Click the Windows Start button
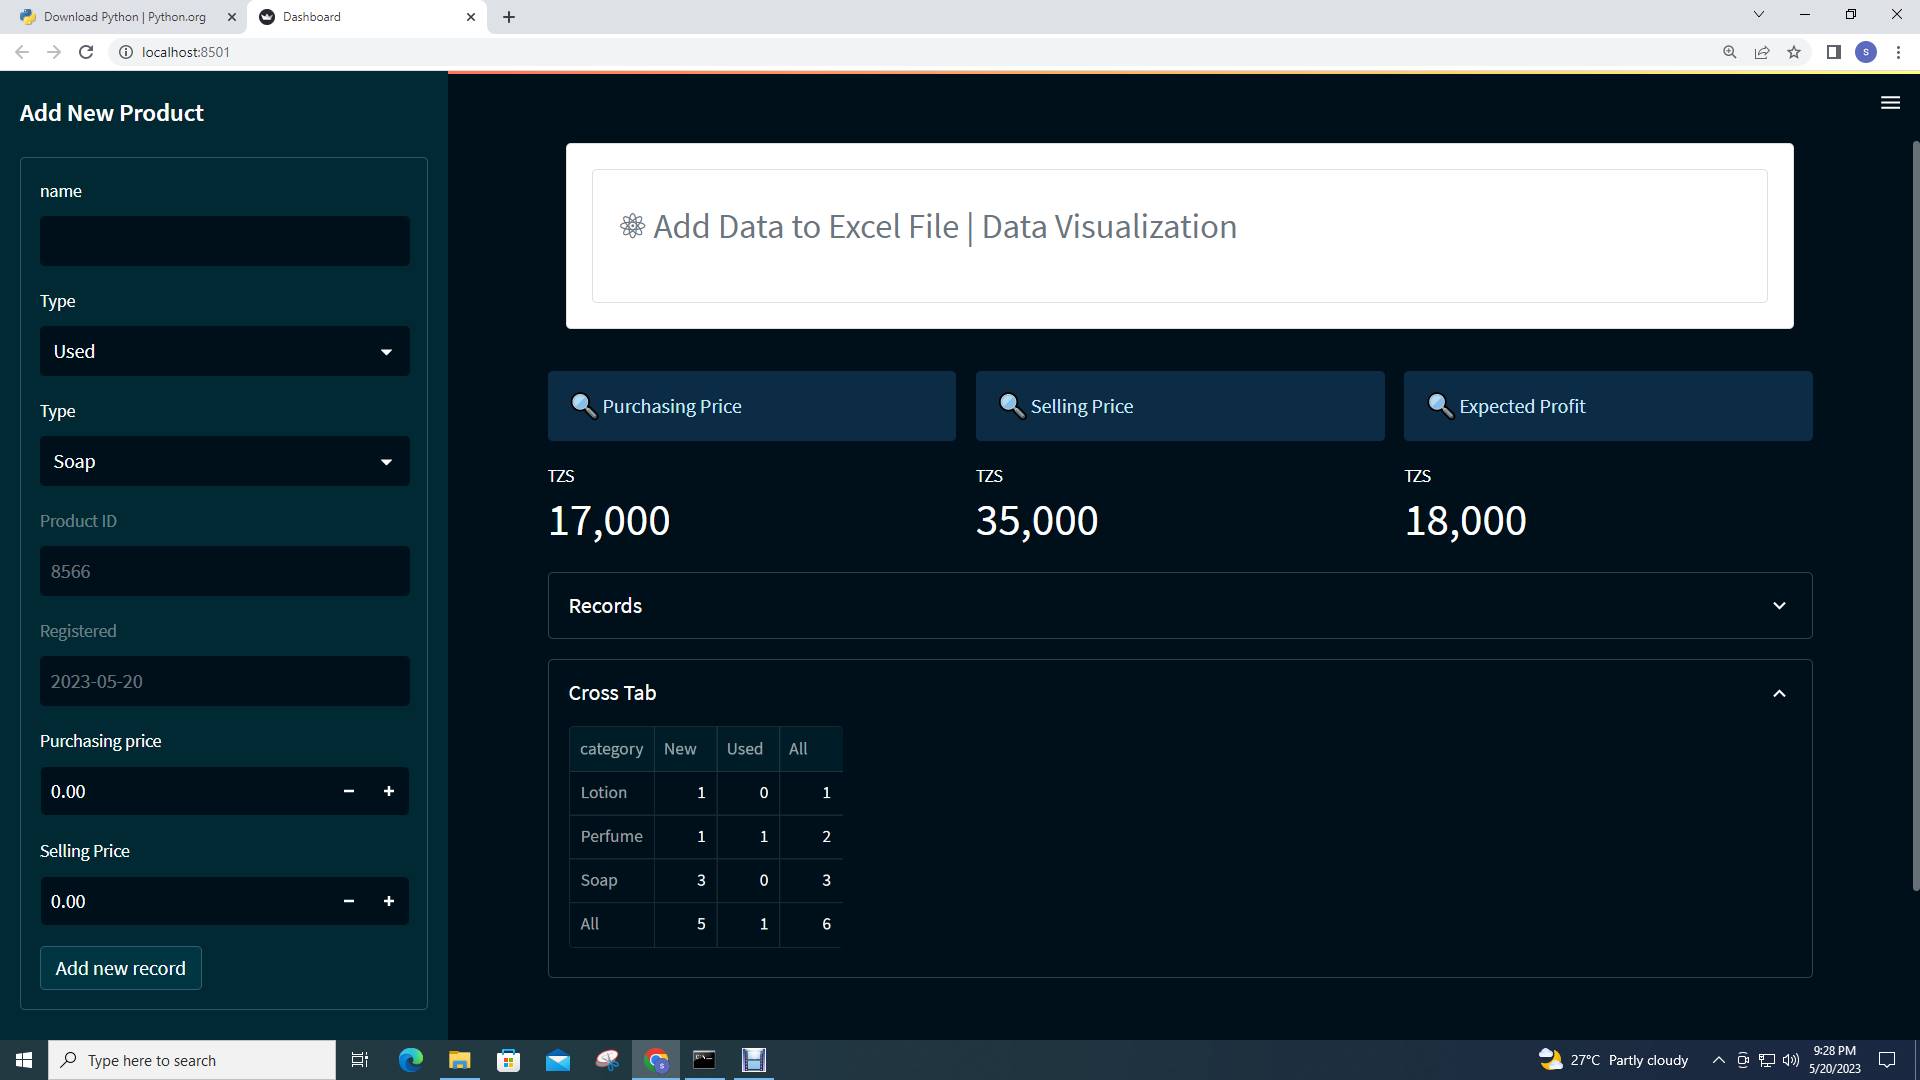 tap(22, 1059)
